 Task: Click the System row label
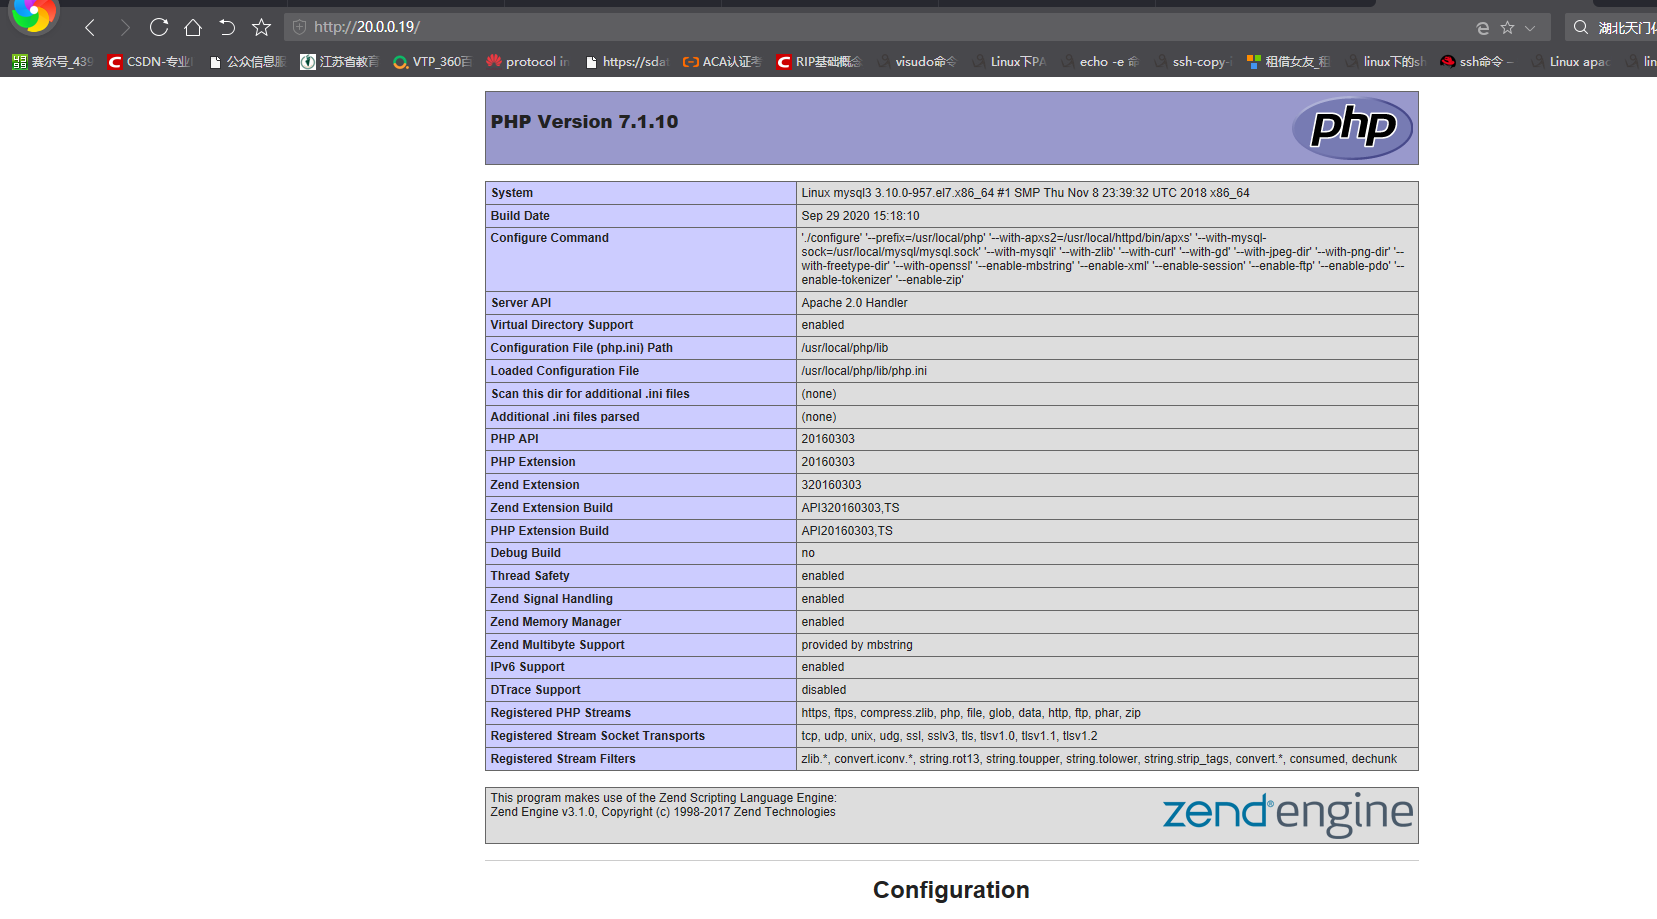coord(512,193)
